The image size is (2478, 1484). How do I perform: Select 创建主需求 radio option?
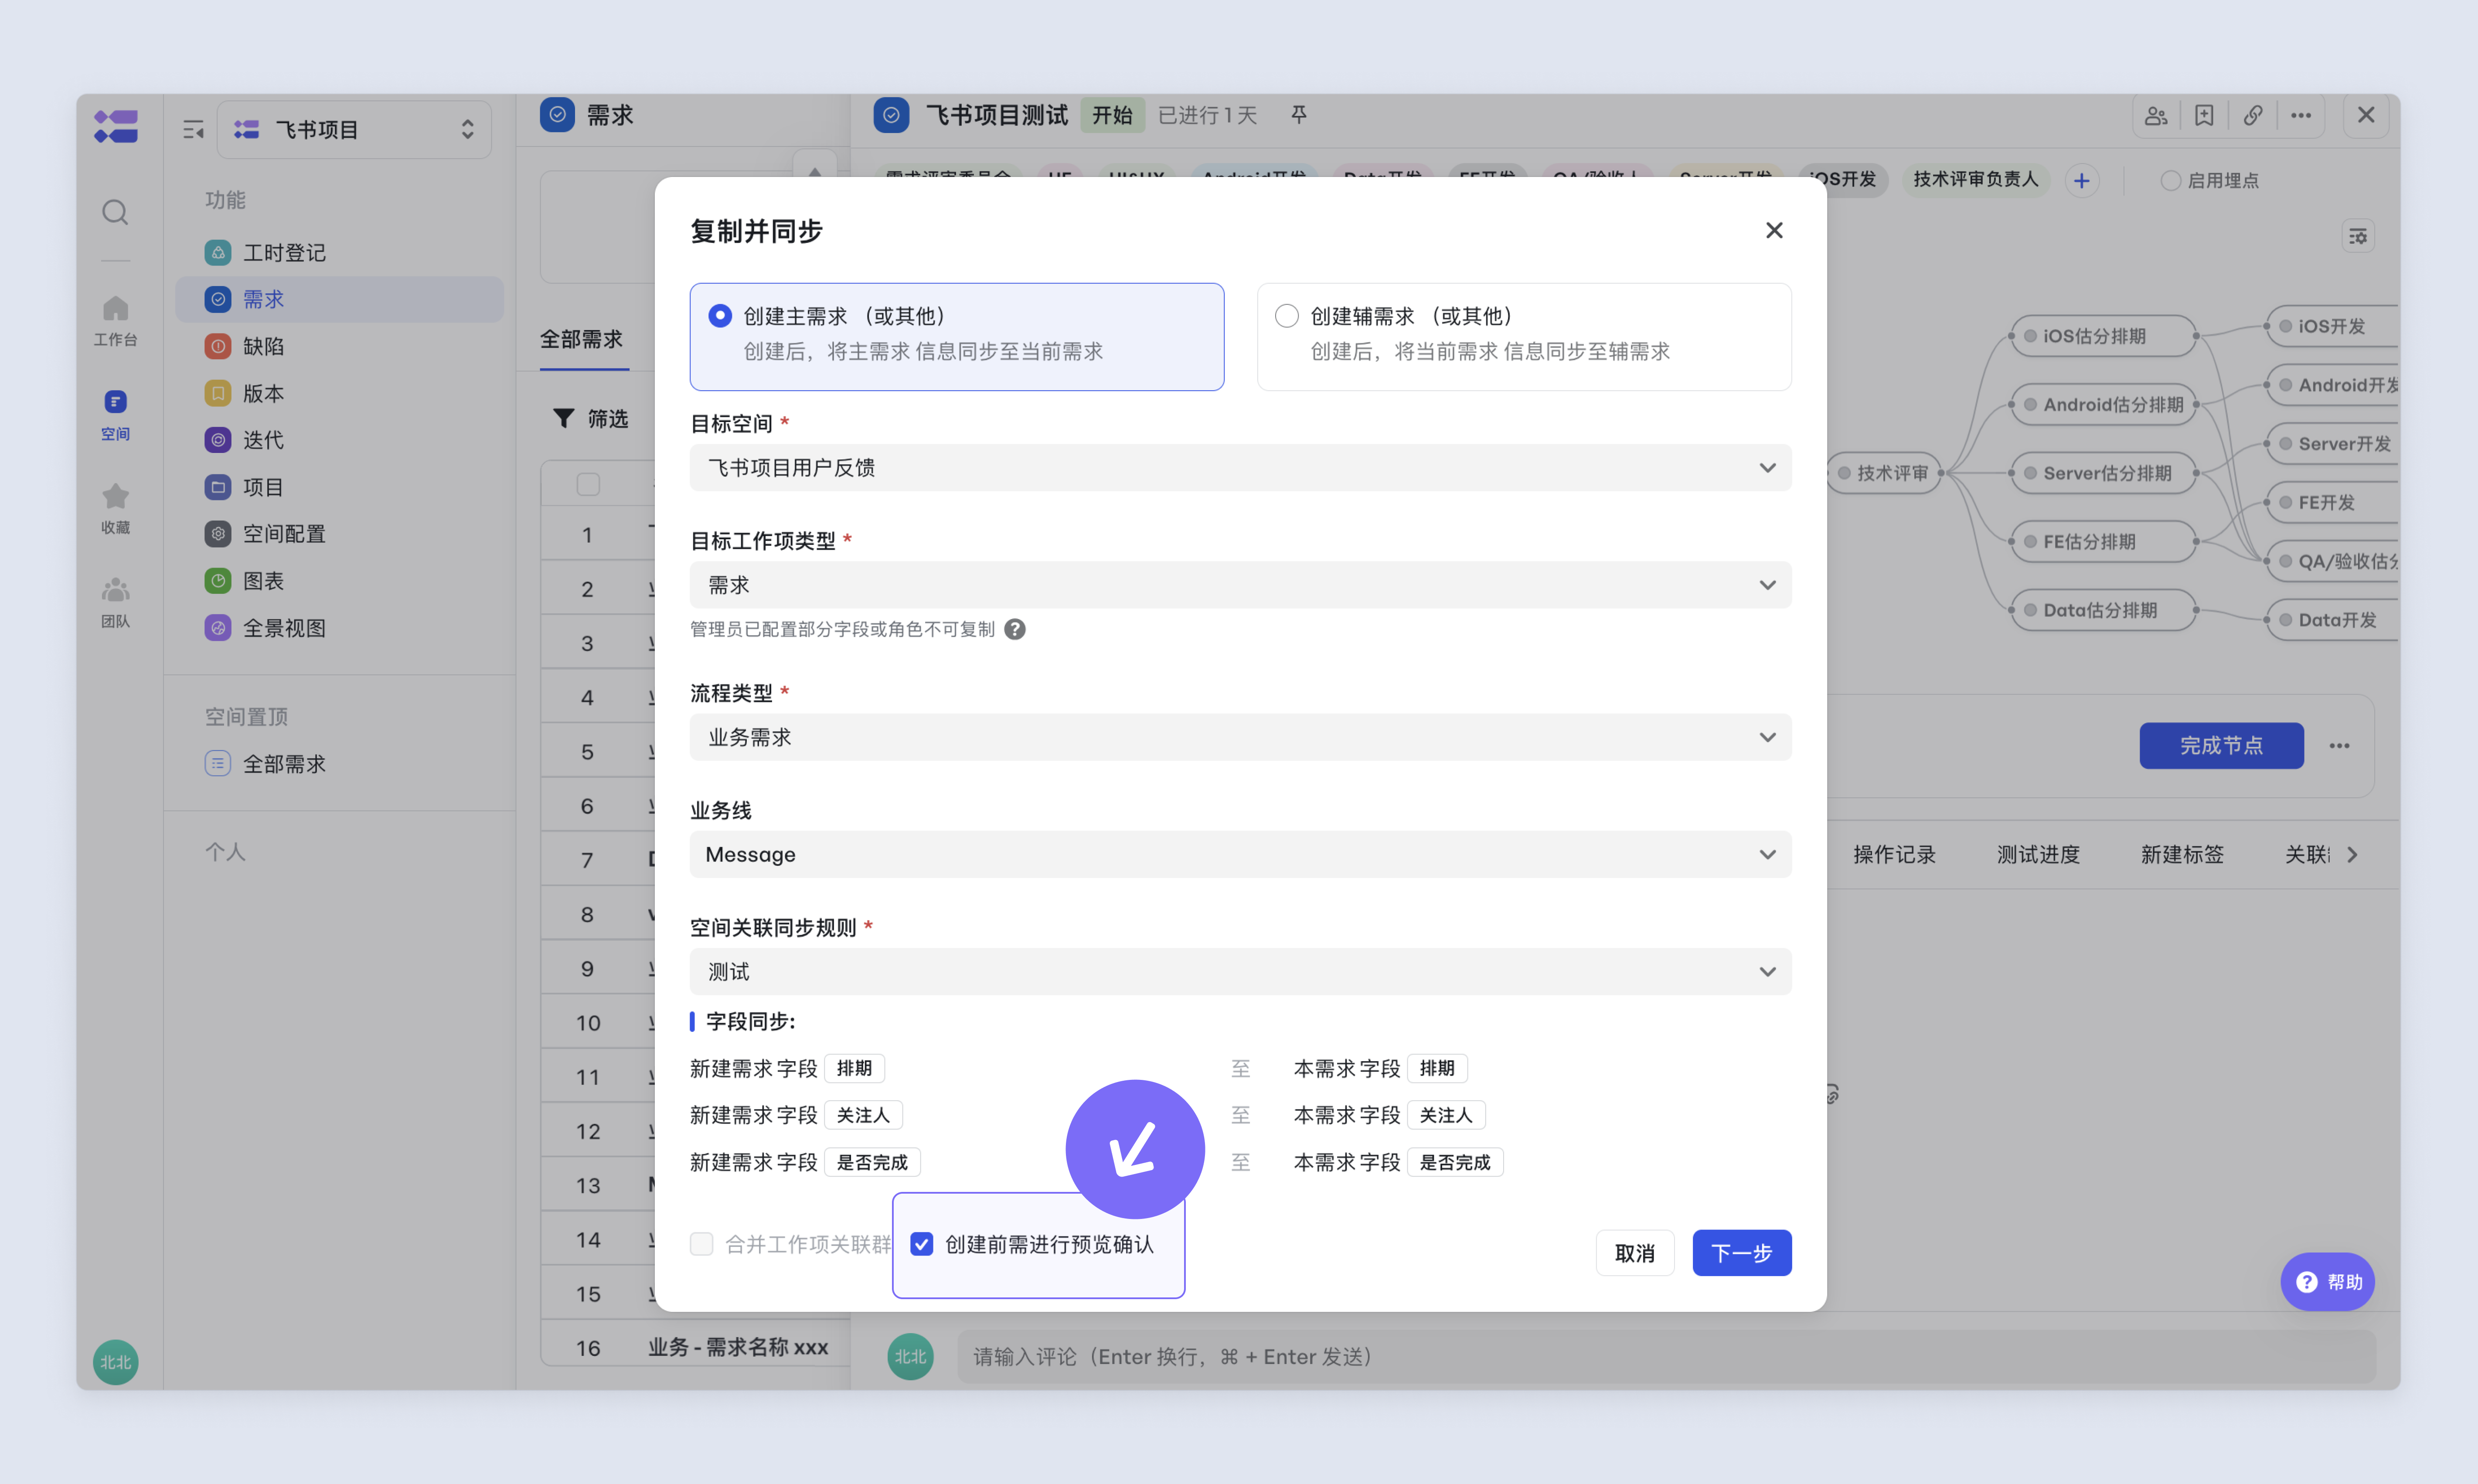click(x=720, y=316)
